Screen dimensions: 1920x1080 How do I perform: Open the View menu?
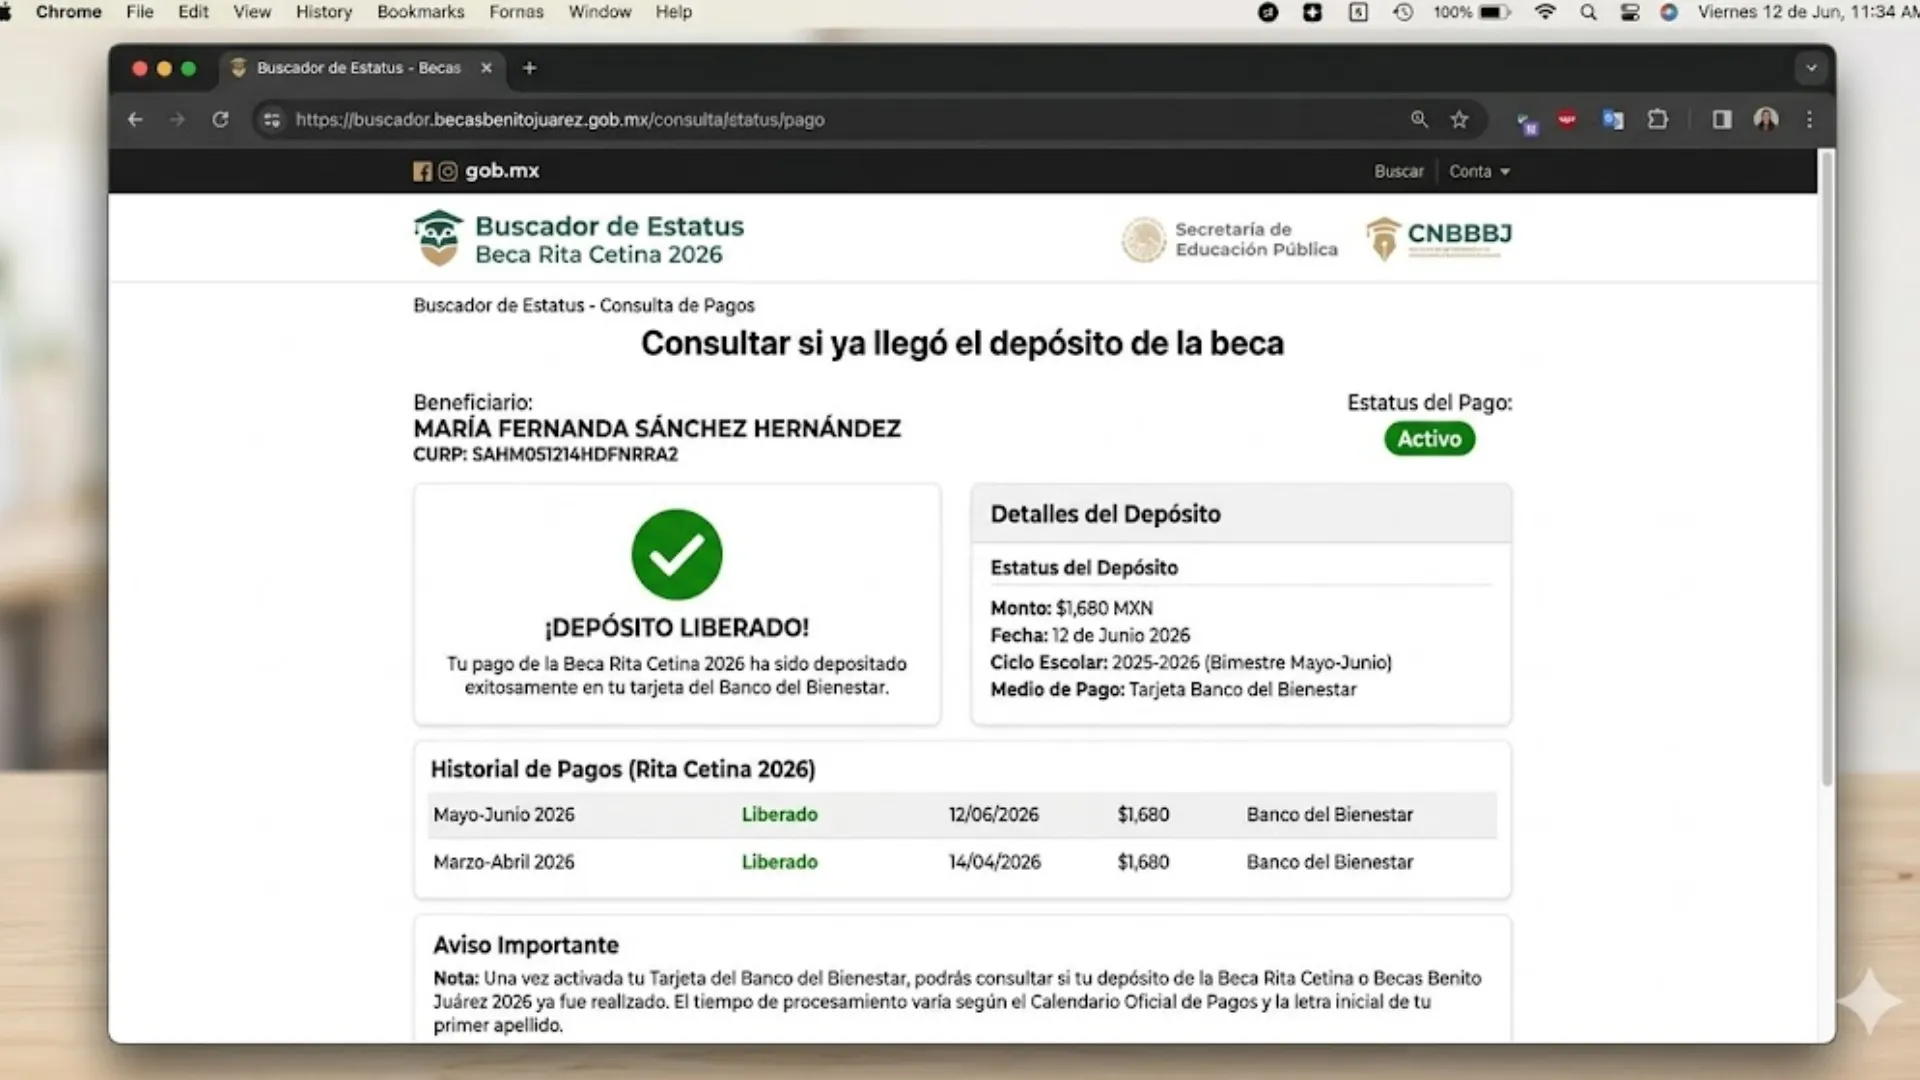252,12
